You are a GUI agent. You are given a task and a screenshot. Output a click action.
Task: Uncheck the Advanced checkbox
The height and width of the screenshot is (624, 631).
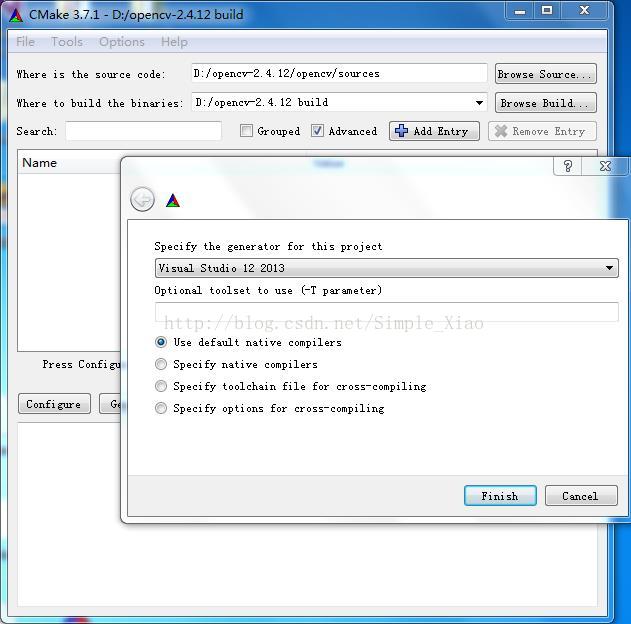317,131
